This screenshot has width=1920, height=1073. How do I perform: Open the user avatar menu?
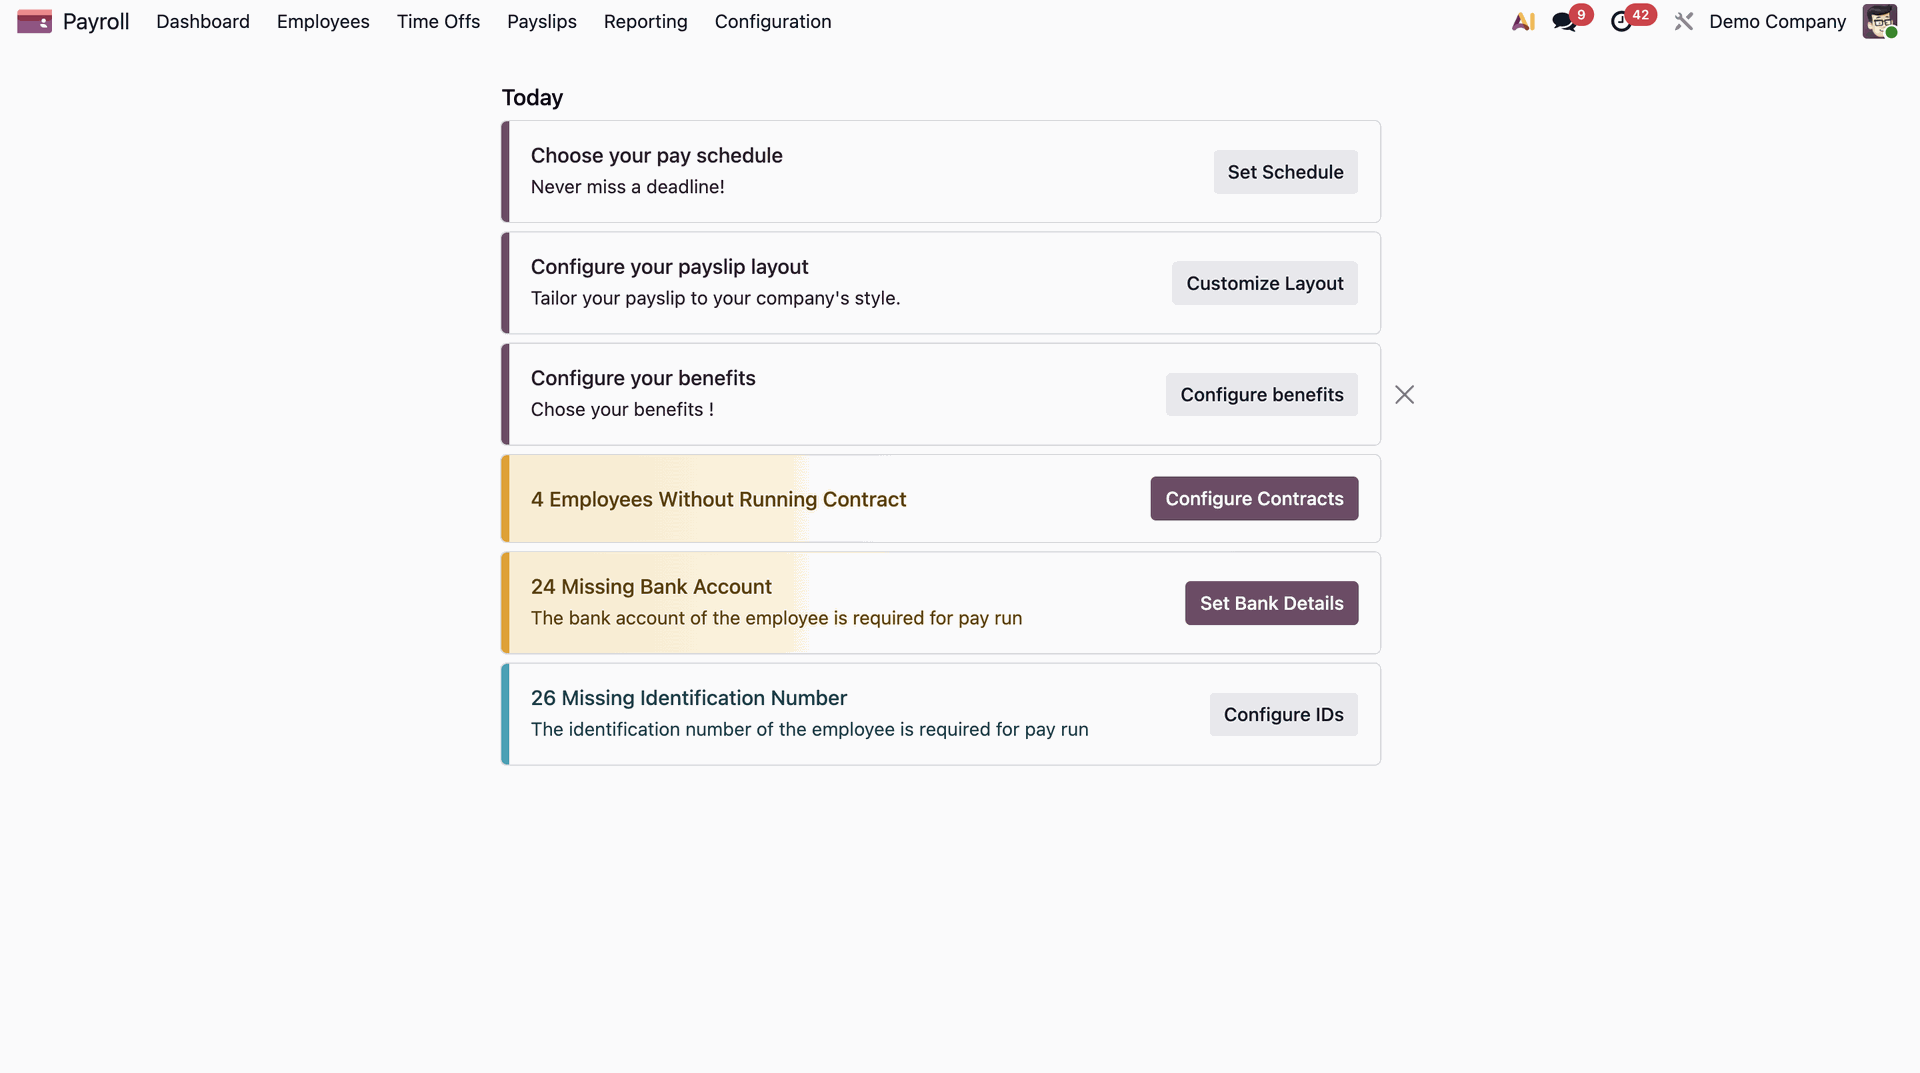point(1880,21)
